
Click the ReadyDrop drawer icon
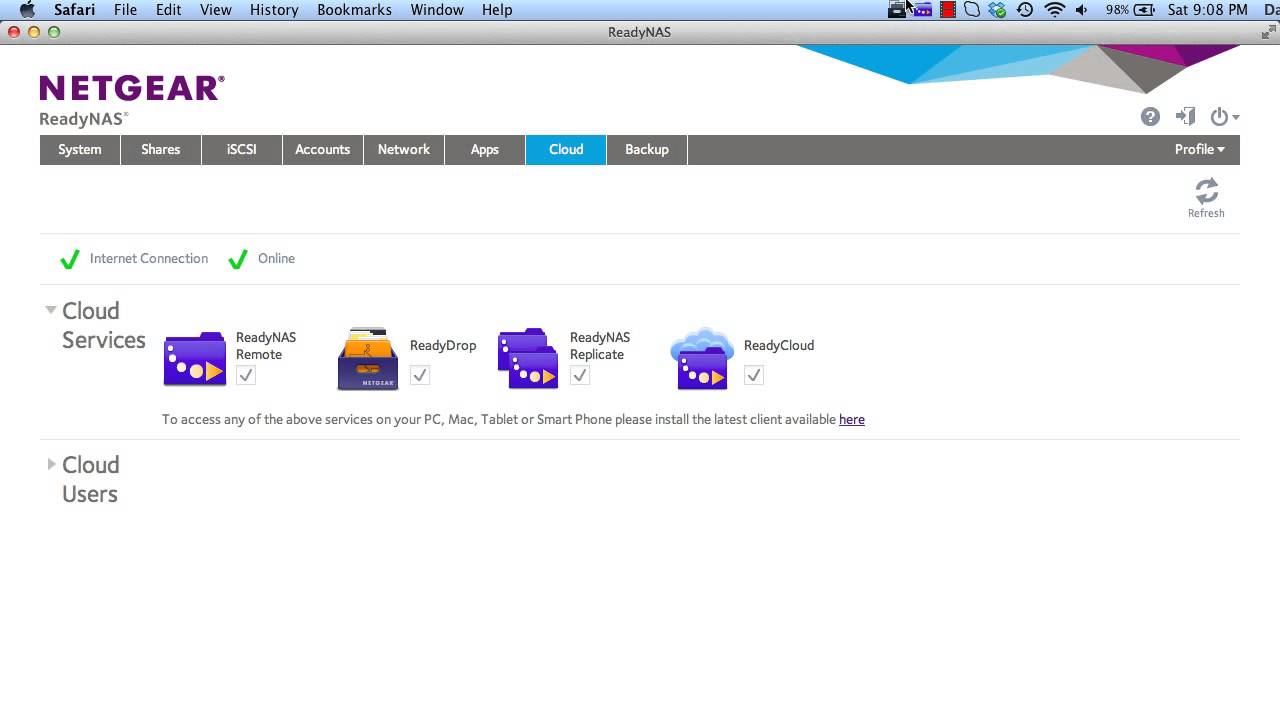367,358
